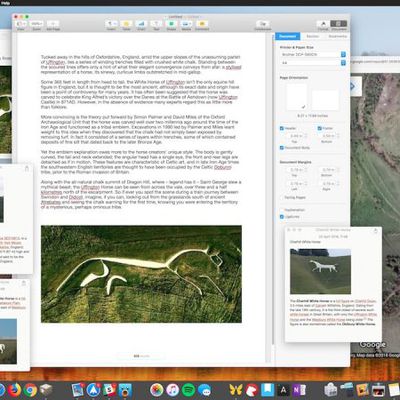
Task: Toggle the Header checkbox
Action: click(282, 128)
